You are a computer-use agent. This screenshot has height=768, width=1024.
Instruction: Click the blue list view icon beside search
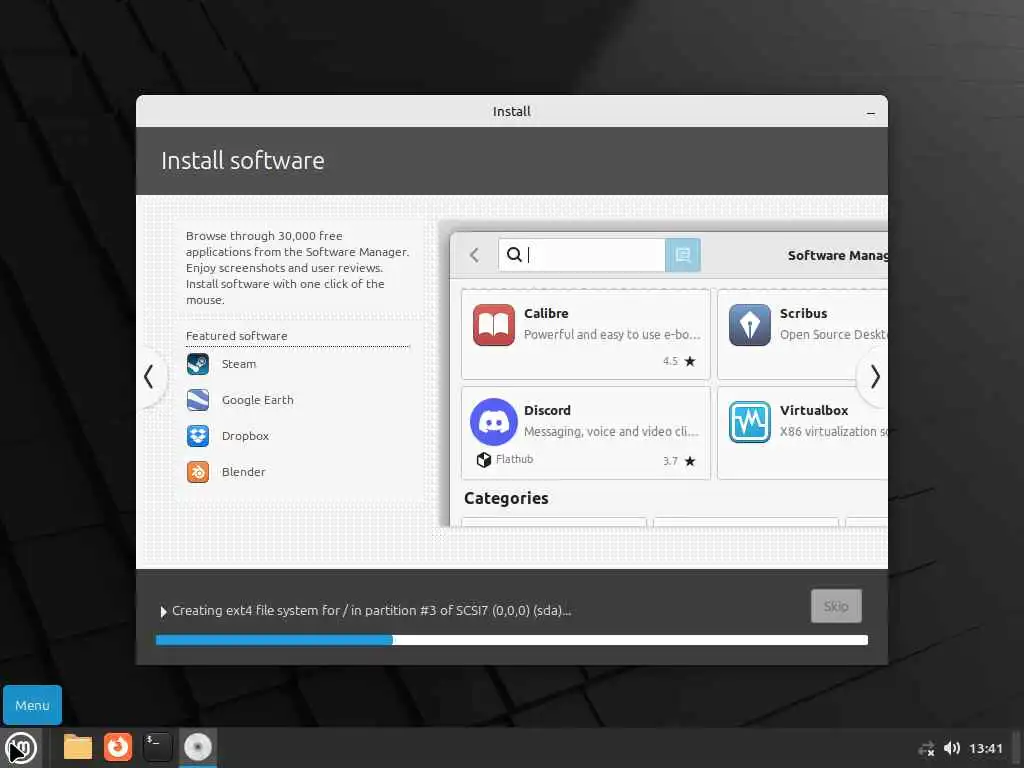pyautogui.click(x=682, y=255)
